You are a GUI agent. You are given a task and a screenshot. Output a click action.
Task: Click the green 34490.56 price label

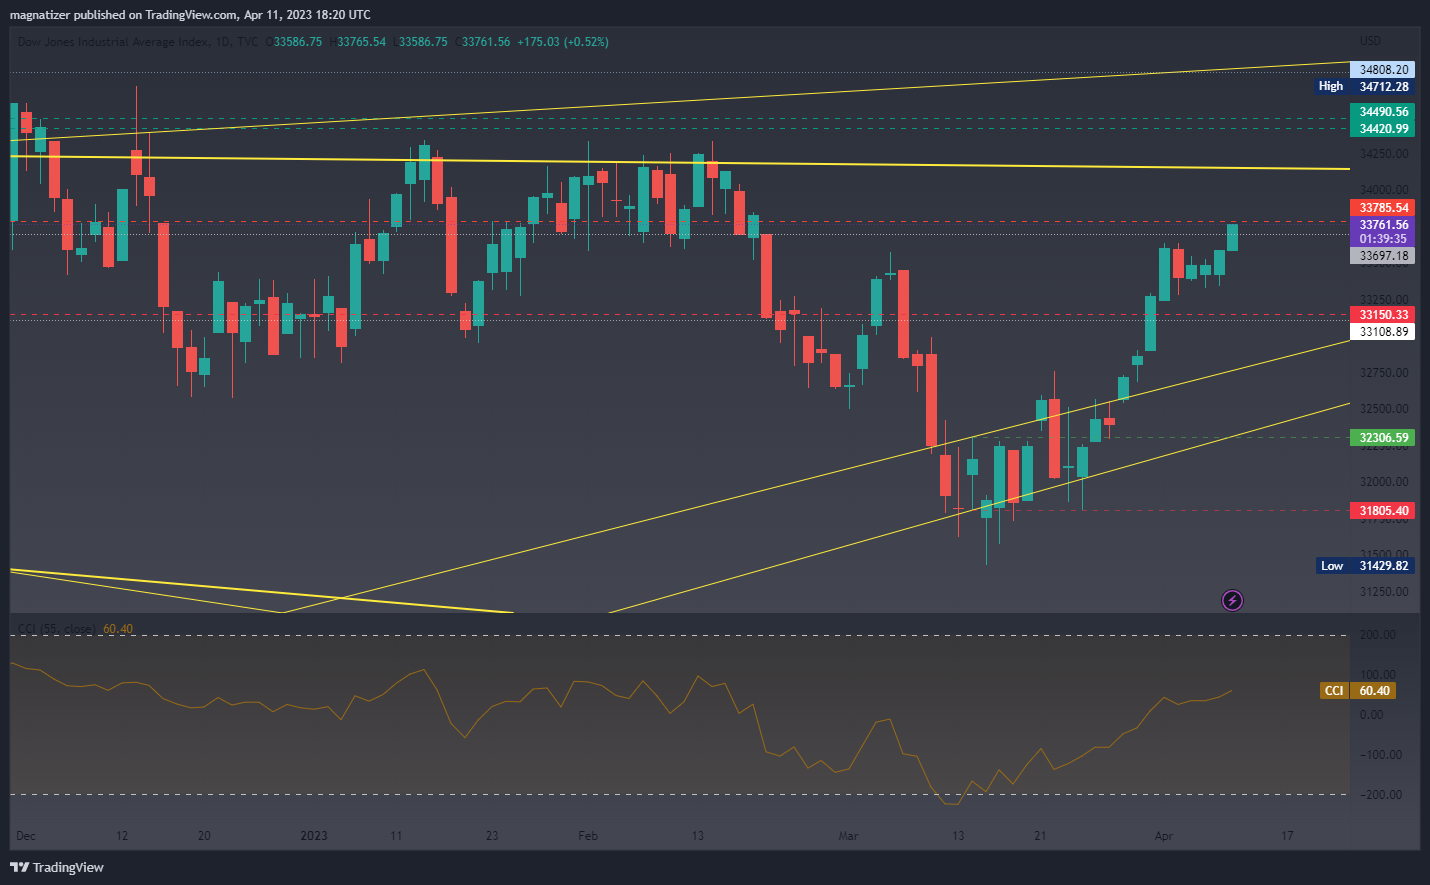(1382, 112)
